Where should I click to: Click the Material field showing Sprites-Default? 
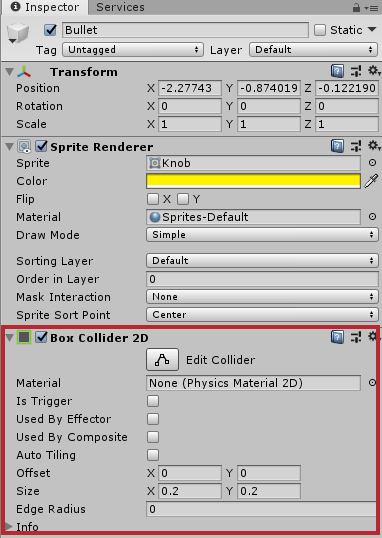pos(253,217)
